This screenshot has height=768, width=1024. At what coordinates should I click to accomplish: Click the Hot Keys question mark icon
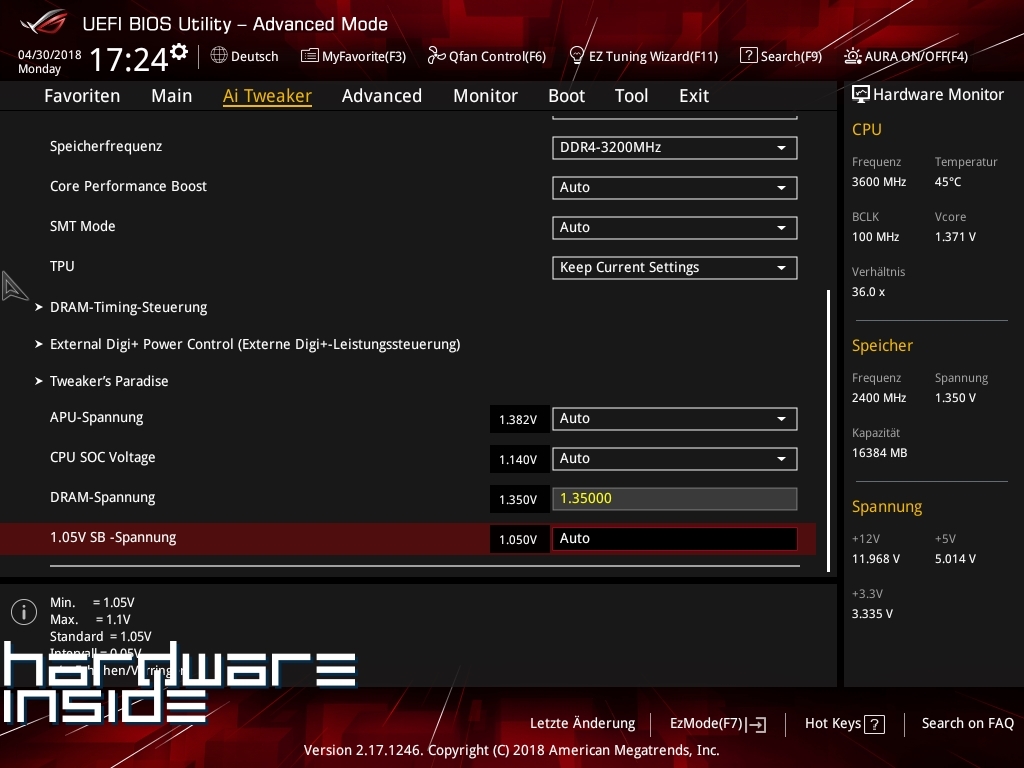(874, 724)
